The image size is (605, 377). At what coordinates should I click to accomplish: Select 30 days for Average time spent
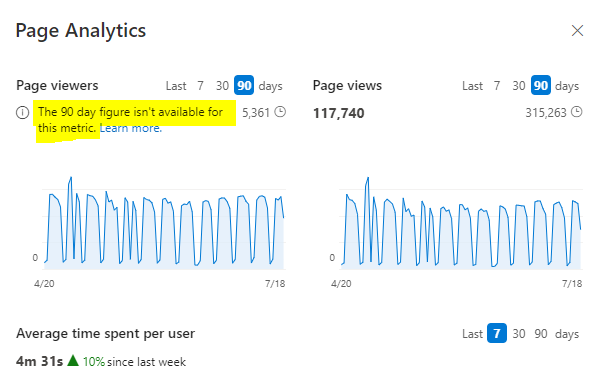[519, 333]
